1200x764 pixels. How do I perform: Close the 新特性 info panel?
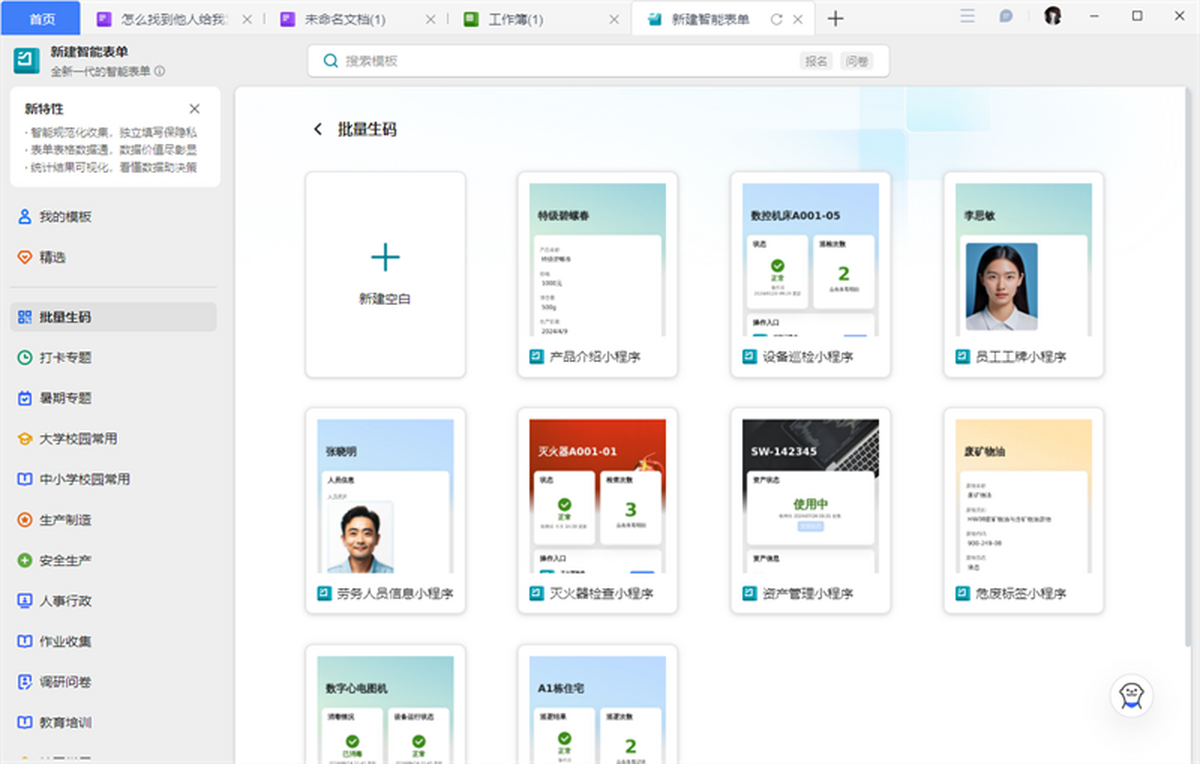(194, 109)
